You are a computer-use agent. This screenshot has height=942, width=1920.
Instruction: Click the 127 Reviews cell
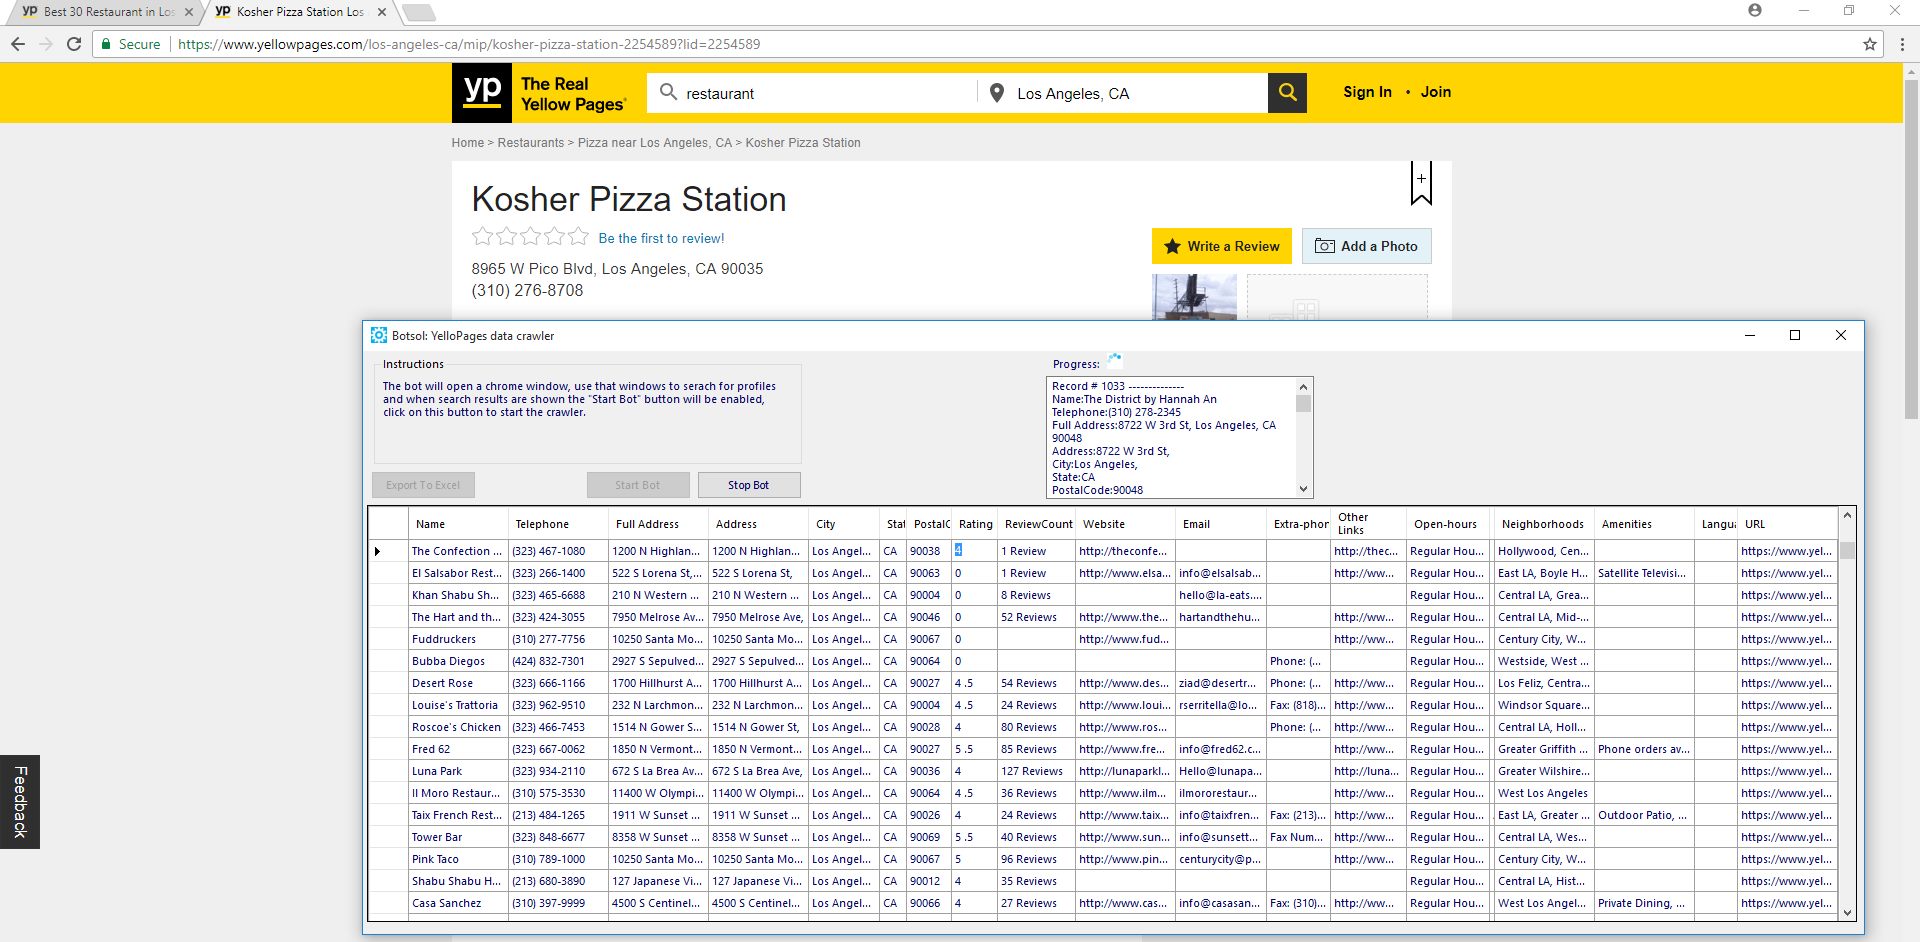[1036, 771]
